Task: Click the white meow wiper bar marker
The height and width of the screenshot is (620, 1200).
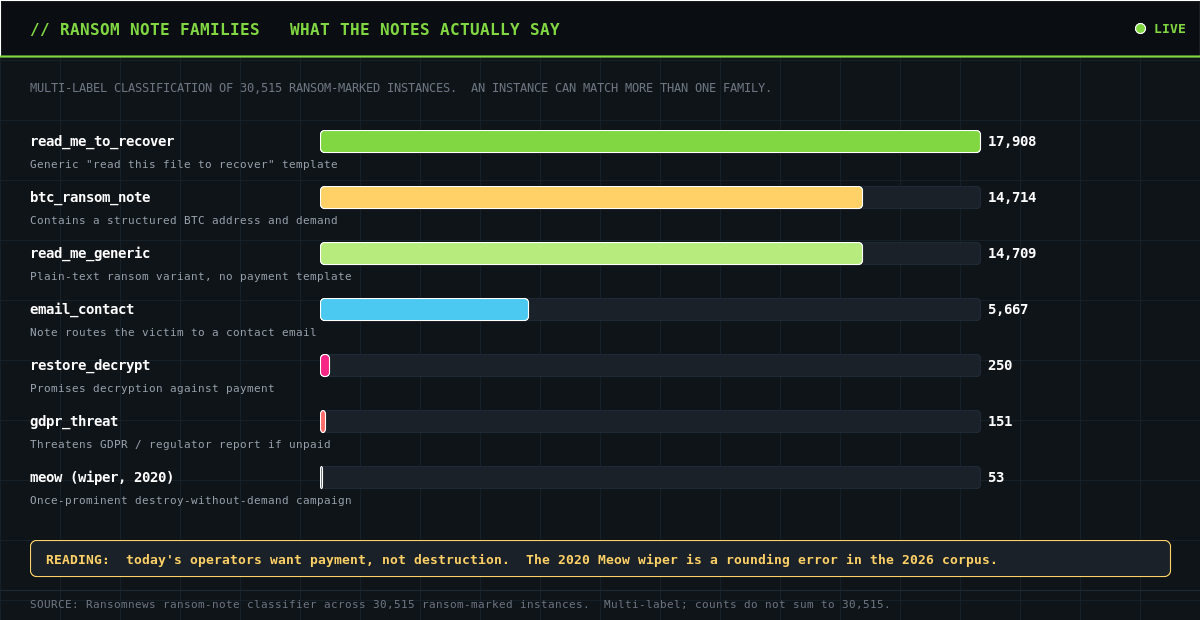Action: pos(321,477)
